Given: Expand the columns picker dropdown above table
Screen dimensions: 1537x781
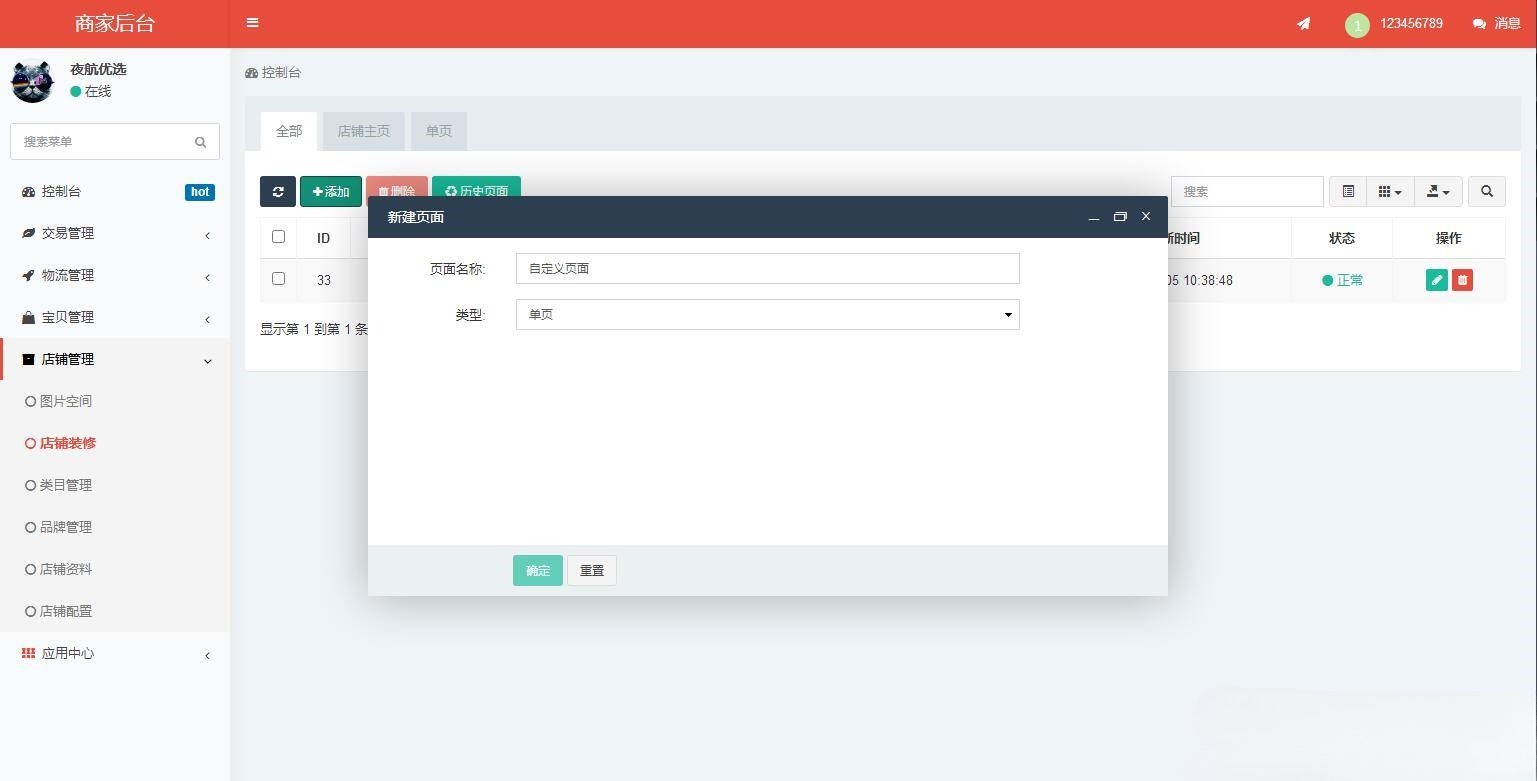Looking at the screenshot, I should point(1389,191).
